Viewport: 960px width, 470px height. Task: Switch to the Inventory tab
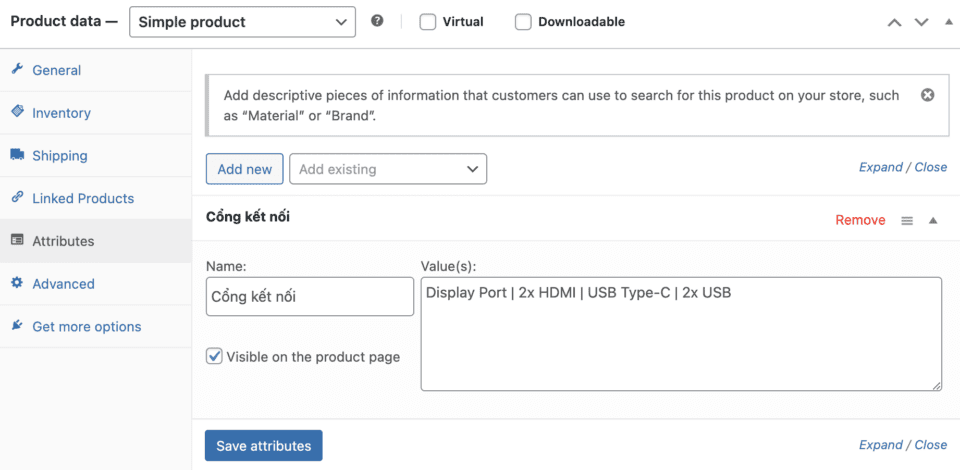point(96,113)
